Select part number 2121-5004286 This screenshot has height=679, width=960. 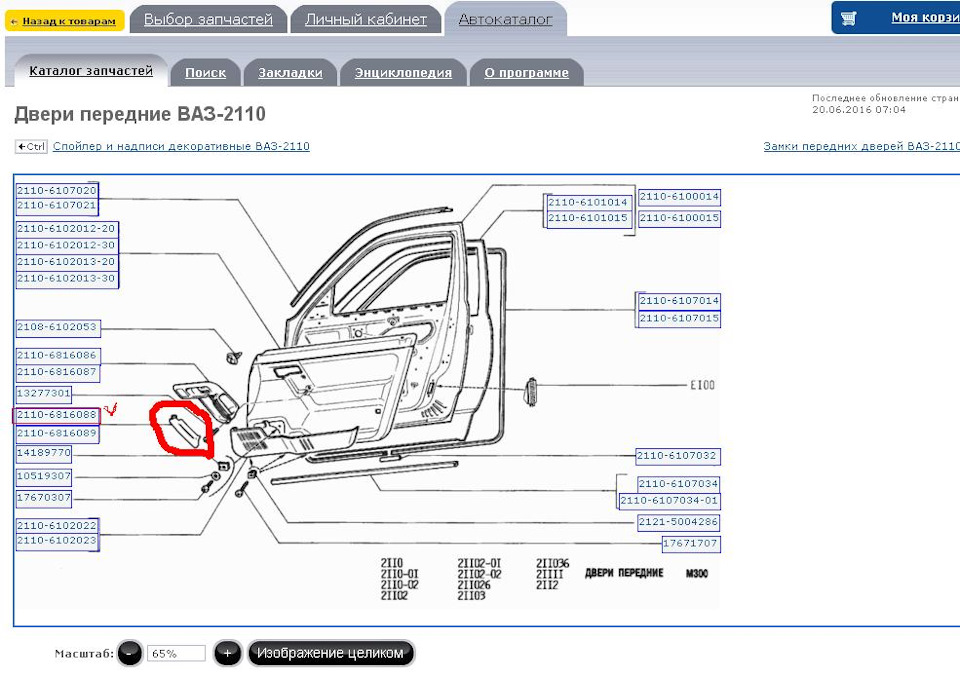[x=678, y=522]
